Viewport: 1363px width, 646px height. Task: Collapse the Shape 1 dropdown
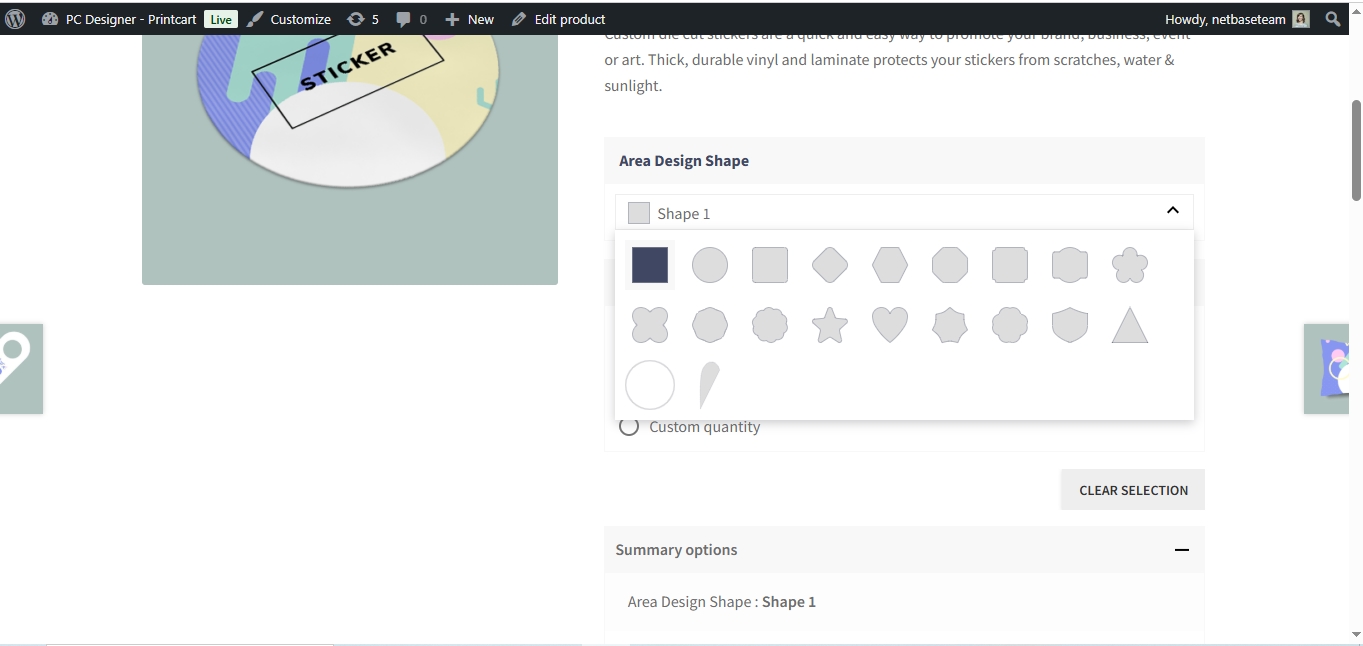[1172, 211]
